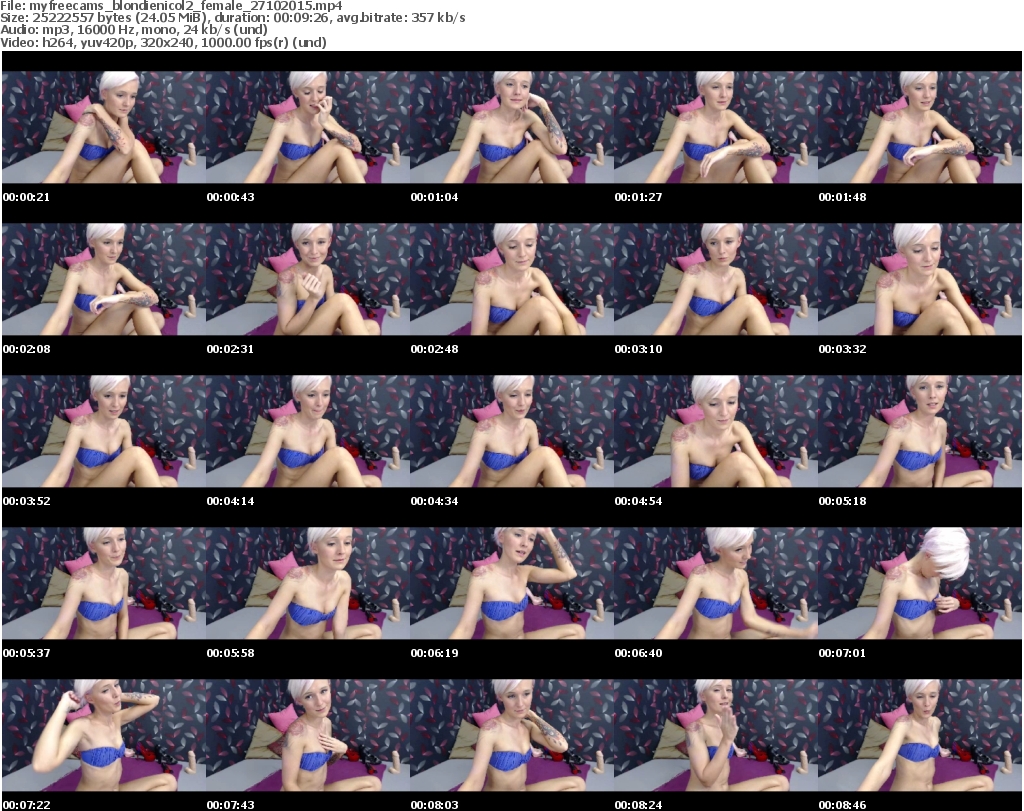
Task: Click the timestamp text '00:00:21'
Action: pyautogui.click(x=26, y=197)
